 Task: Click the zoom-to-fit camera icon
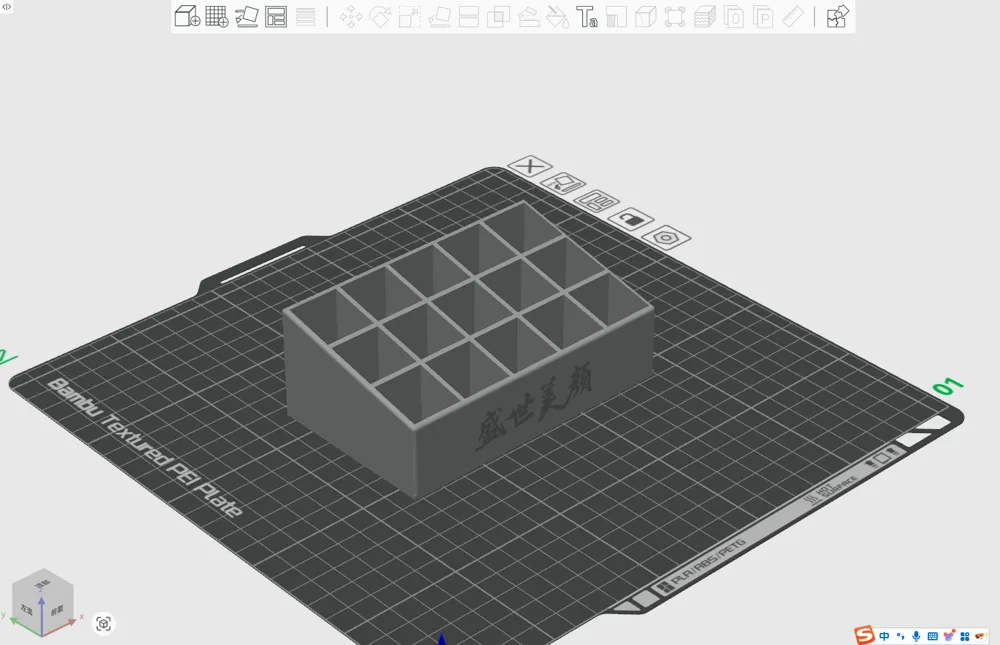(103, 623)
